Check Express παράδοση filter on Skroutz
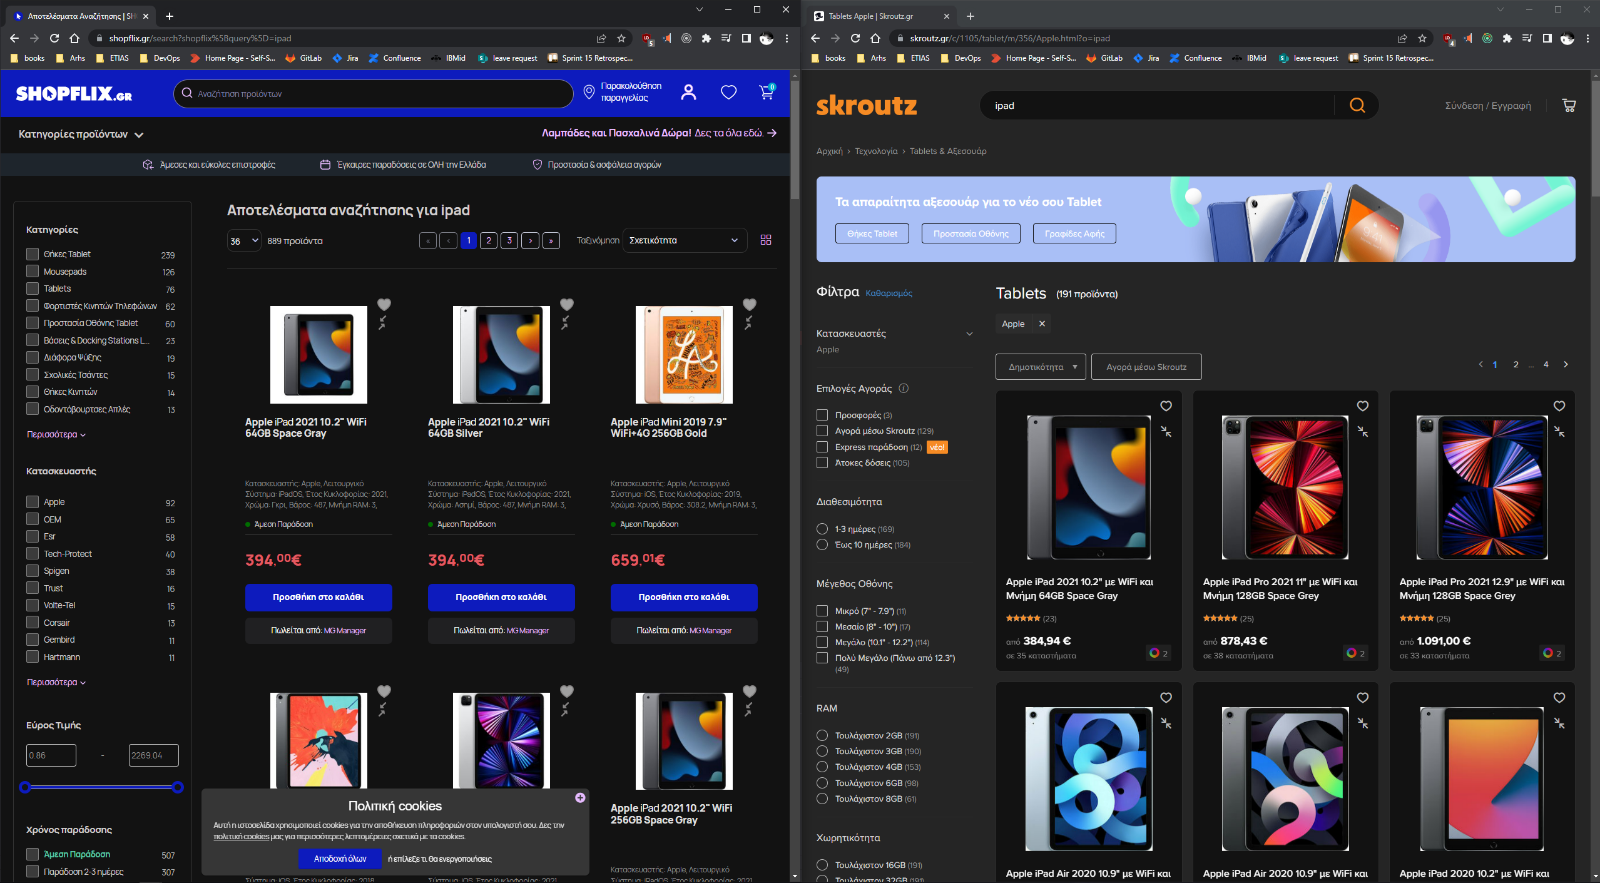The image size is (1600, 883). [822, 447]
